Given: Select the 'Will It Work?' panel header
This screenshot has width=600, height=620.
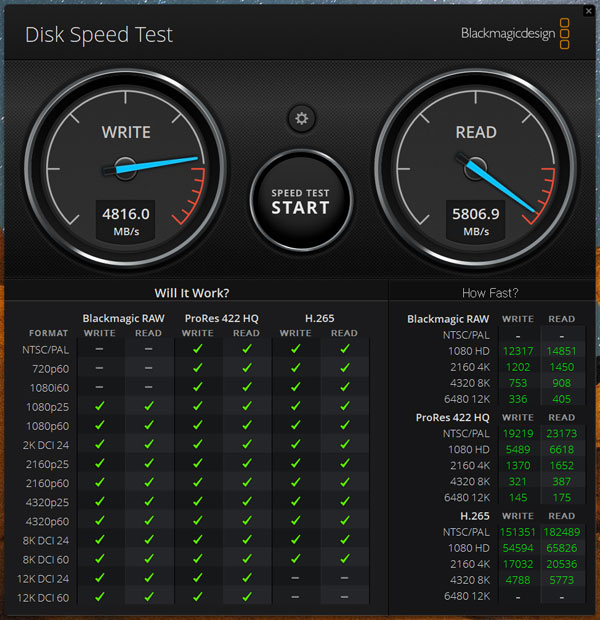Looking at the screenshot, I should coord(192,293).
